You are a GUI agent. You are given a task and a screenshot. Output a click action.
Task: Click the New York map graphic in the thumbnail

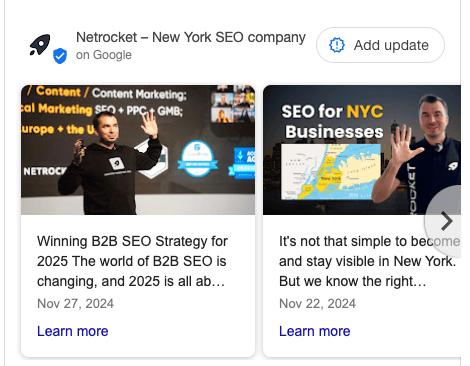tap(331, 172)
